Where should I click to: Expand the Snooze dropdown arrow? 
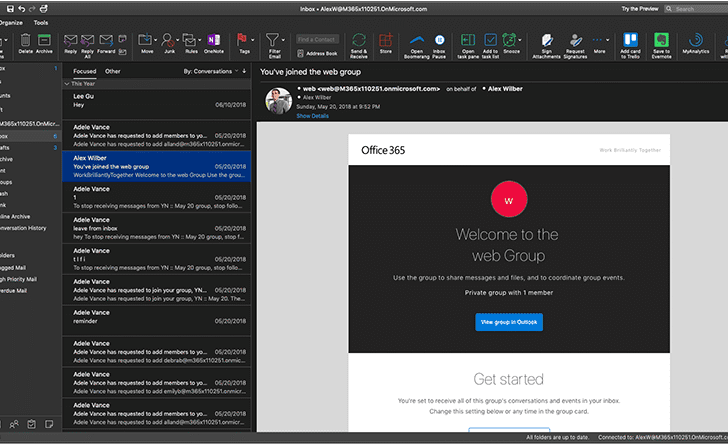[x=520, y=40]
